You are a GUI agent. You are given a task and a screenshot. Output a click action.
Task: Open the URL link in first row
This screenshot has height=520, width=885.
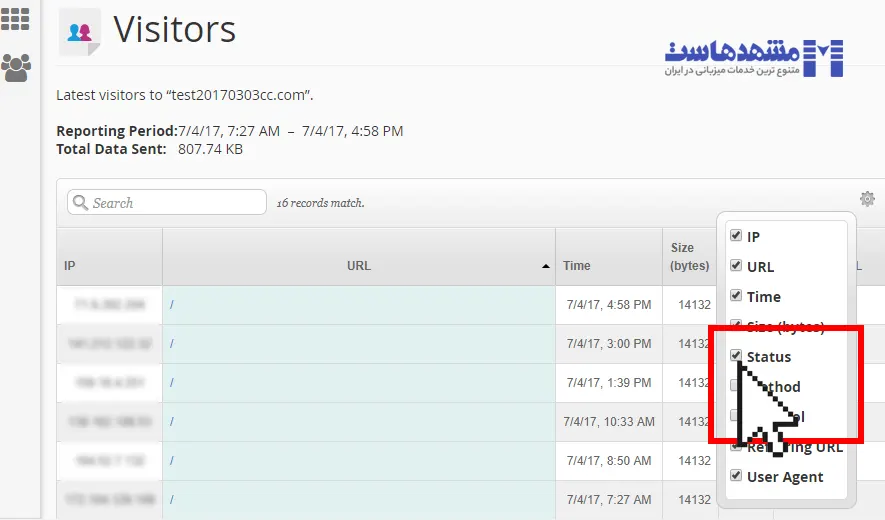pos(172,304)
